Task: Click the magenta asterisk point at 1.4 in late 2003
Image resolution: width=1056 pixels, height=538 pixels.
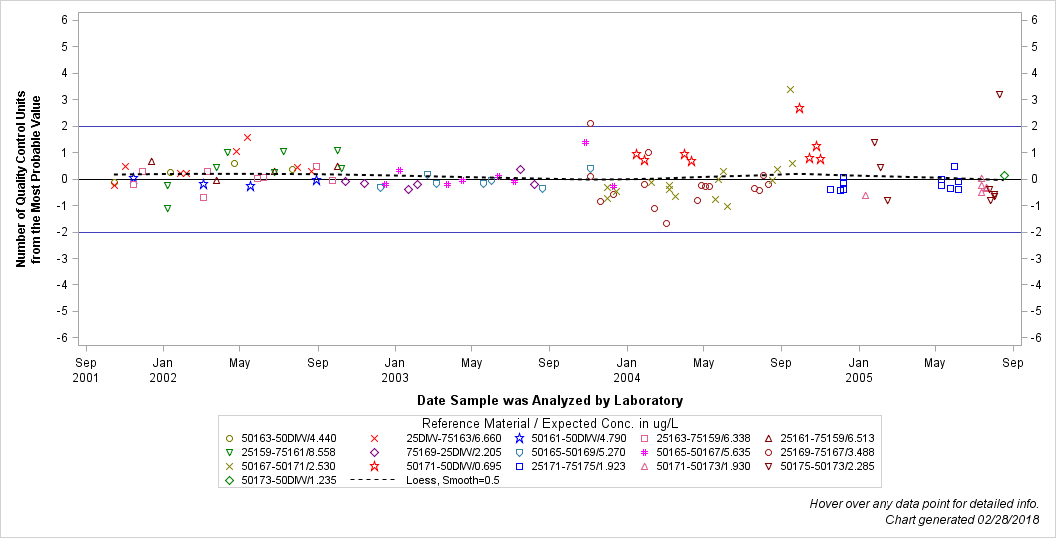Action: (x=585, y=143)
